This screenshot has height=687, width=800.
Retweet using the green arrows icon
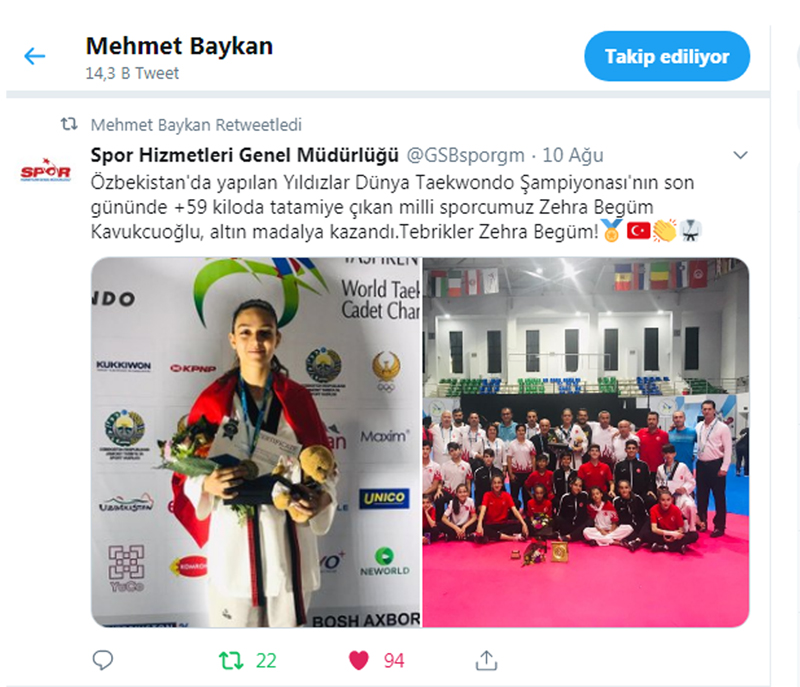click(x=231, y=660)
